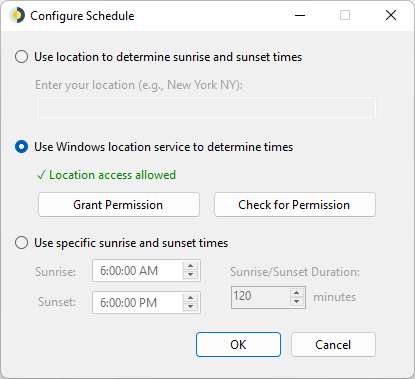This screenshot has width=415, height=379.
Task: Choose Use specific sunrise and sunset times
Action: tap(21, 243)
